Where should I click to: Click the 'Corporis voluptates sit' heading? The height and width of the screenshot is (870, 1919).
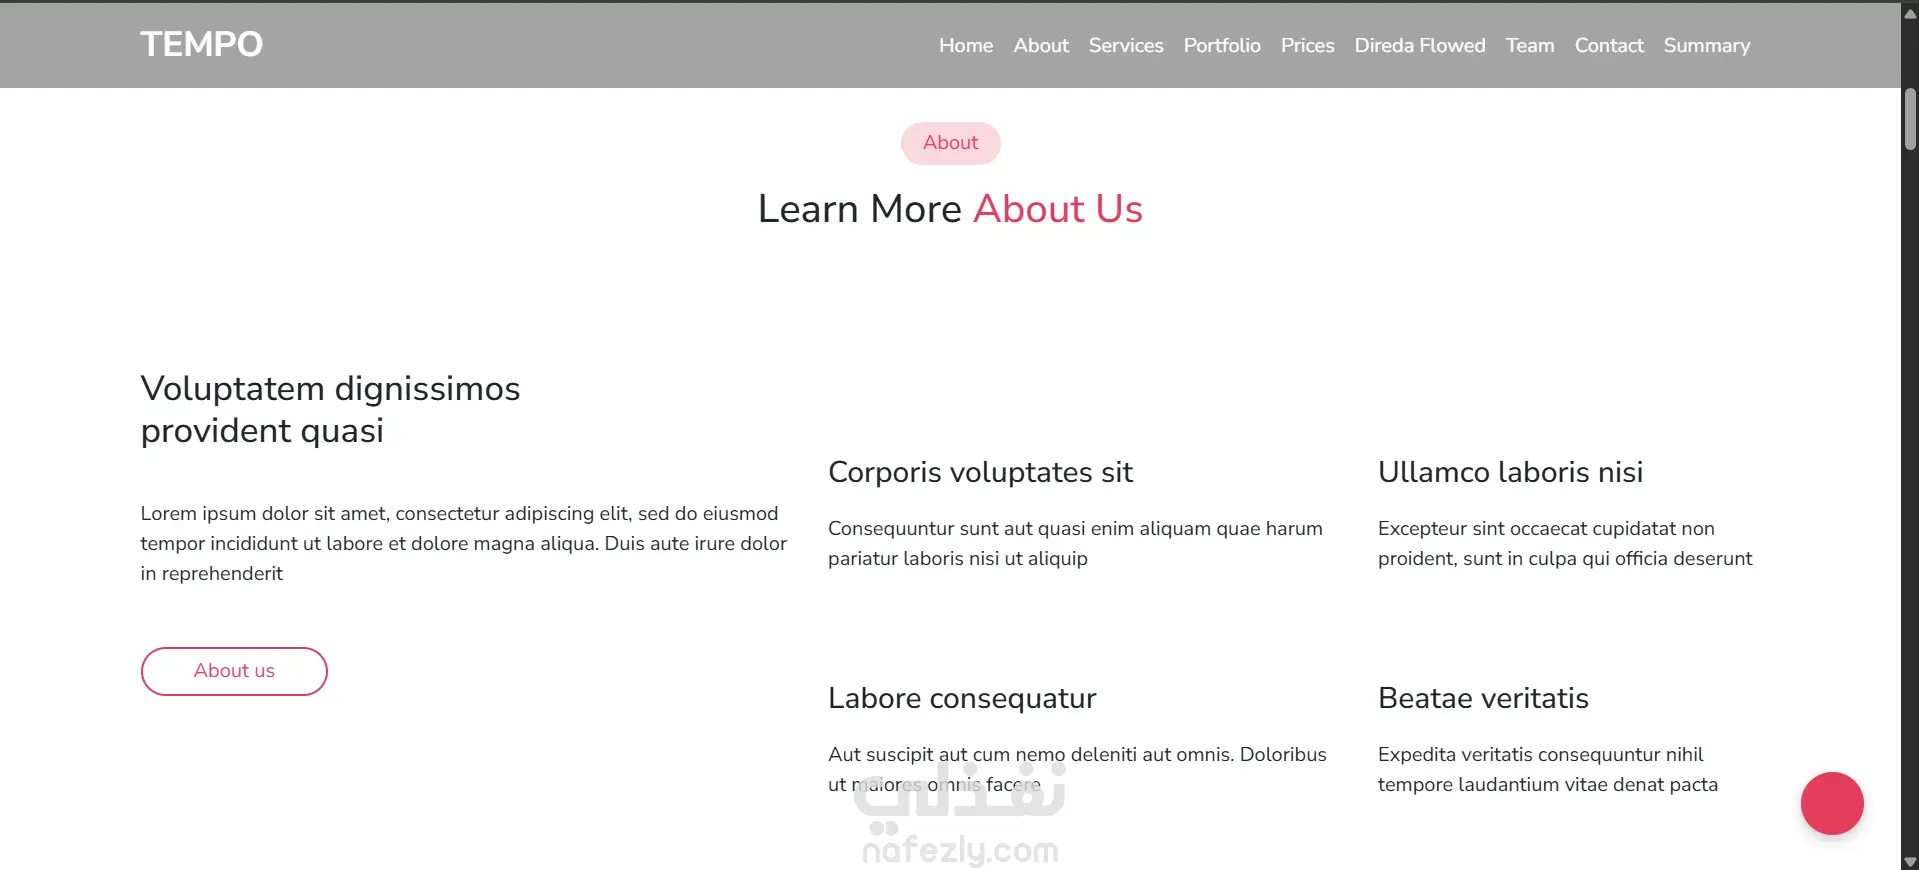[980, 472]
